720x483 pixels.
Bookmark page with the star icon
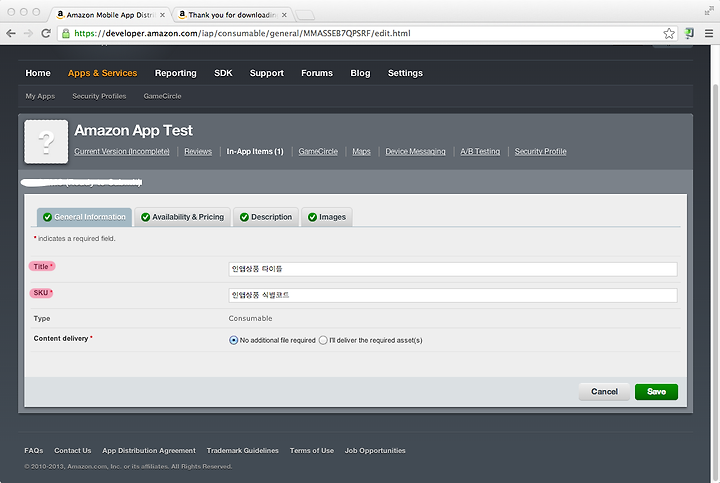pyautogui.click(x=669, y=33)
